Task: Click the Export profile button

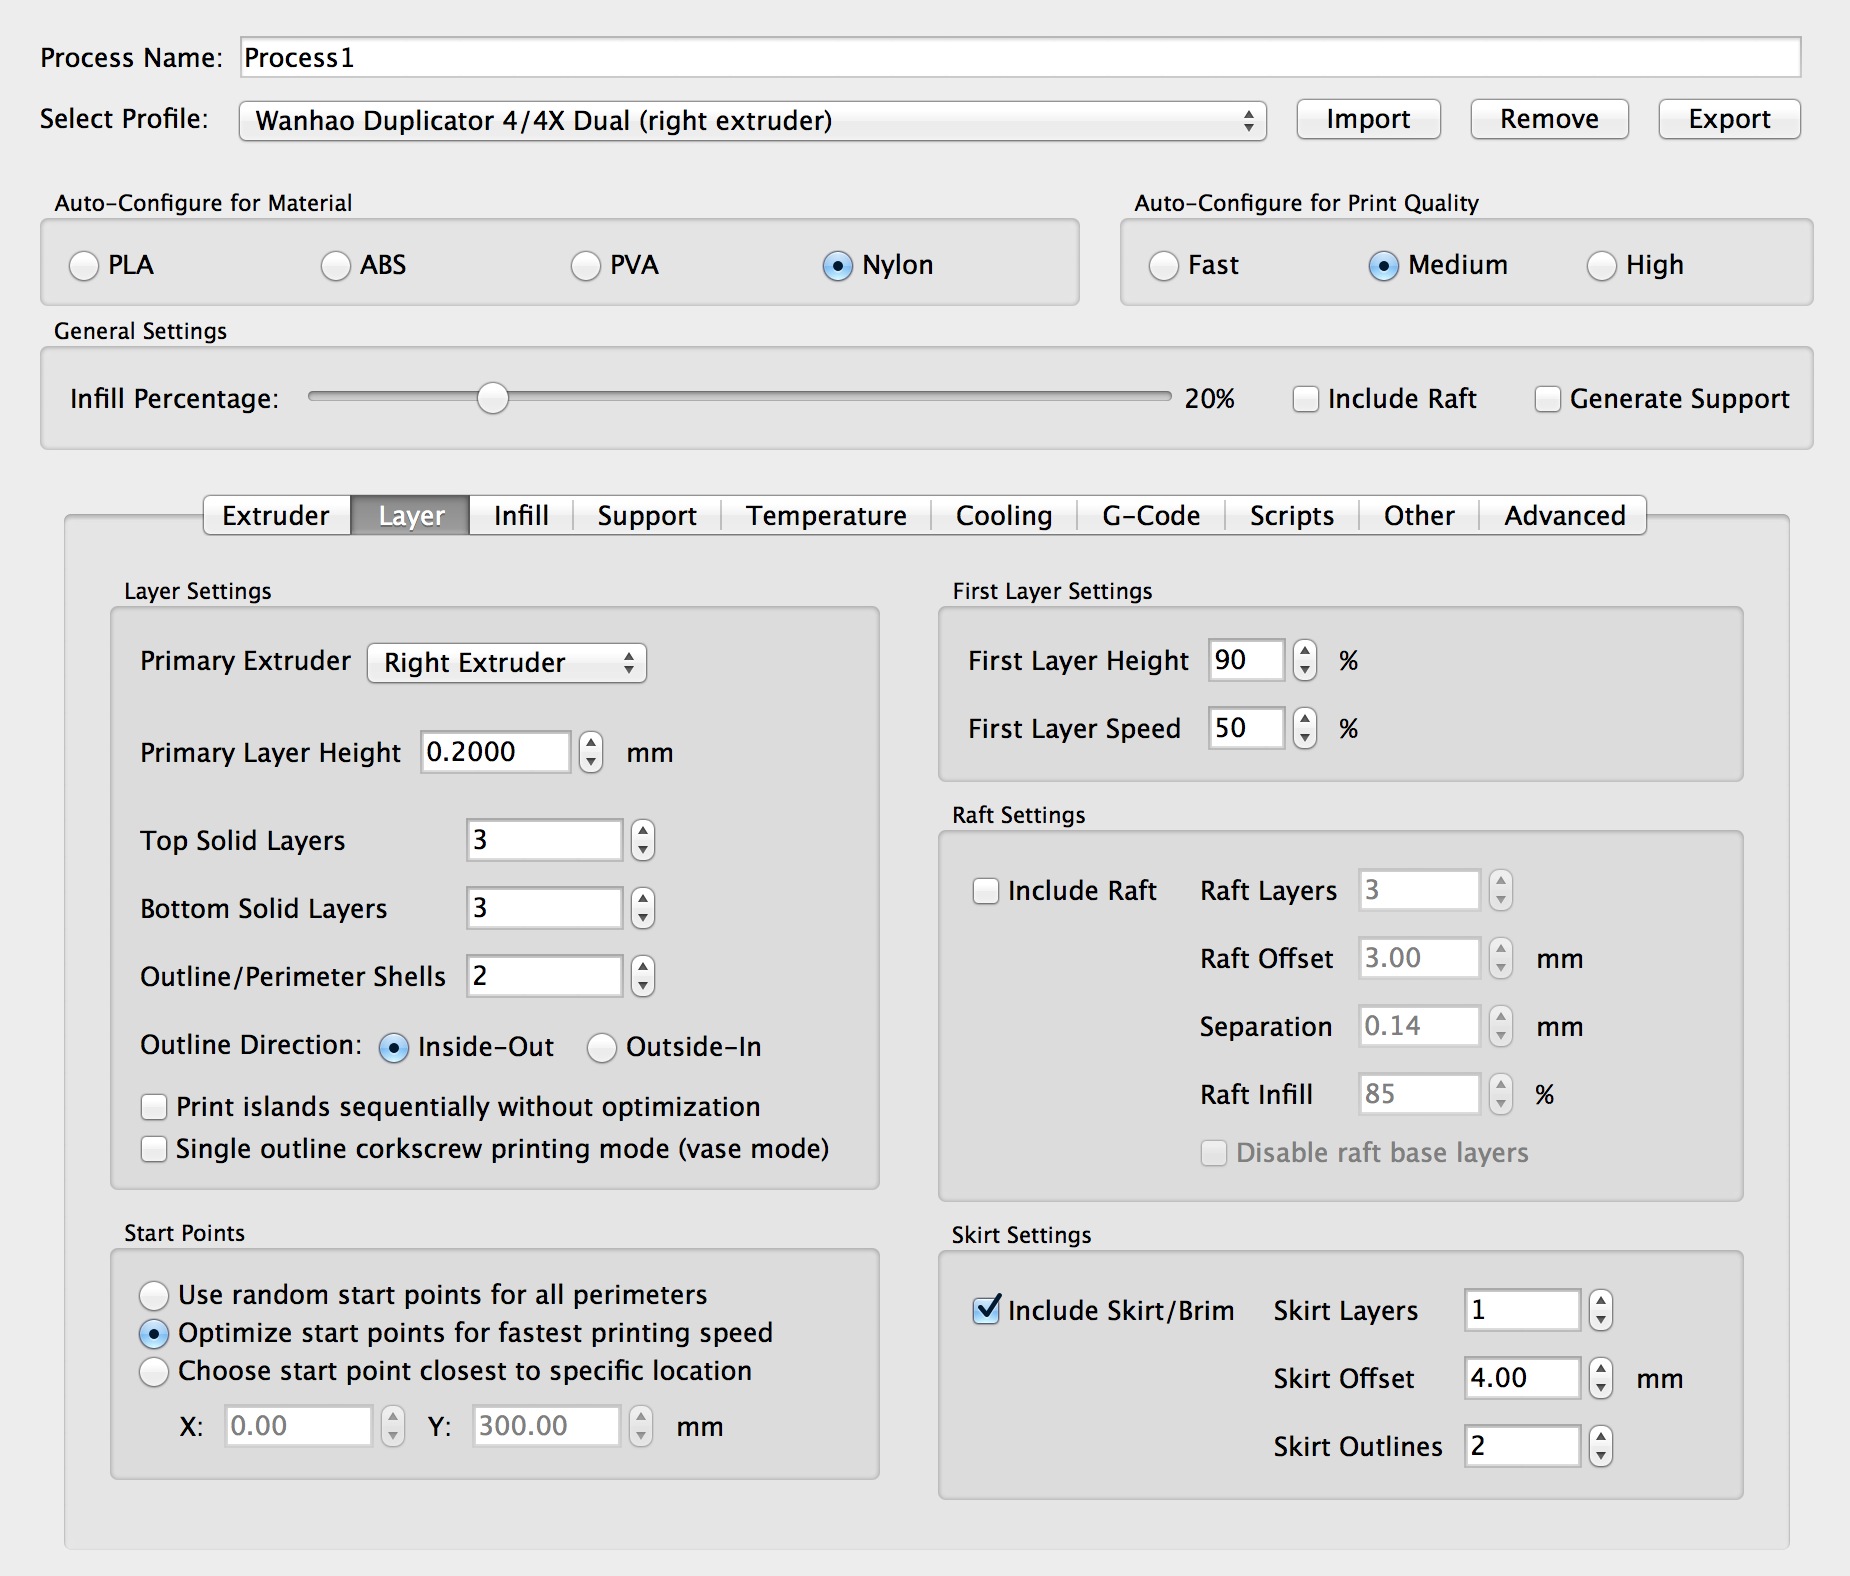Action: coord(1729,120)
